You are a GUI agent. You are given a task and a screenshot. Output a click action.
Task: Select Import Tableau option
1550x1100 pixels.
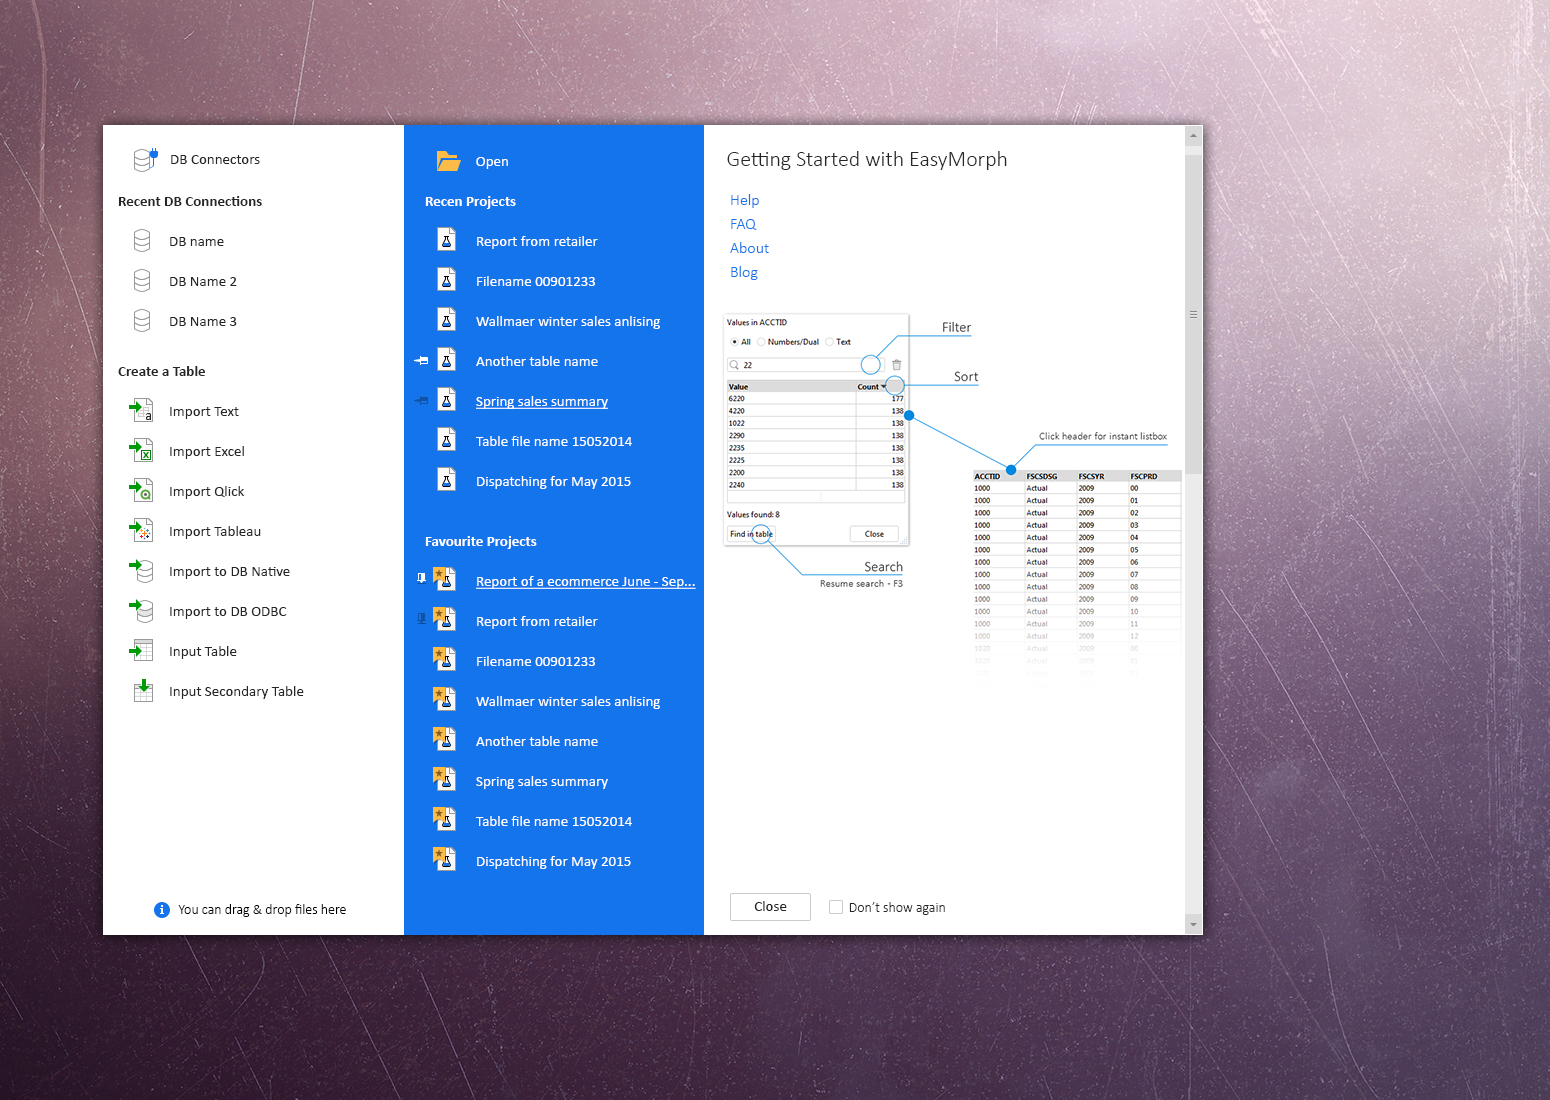coord(215,531)
